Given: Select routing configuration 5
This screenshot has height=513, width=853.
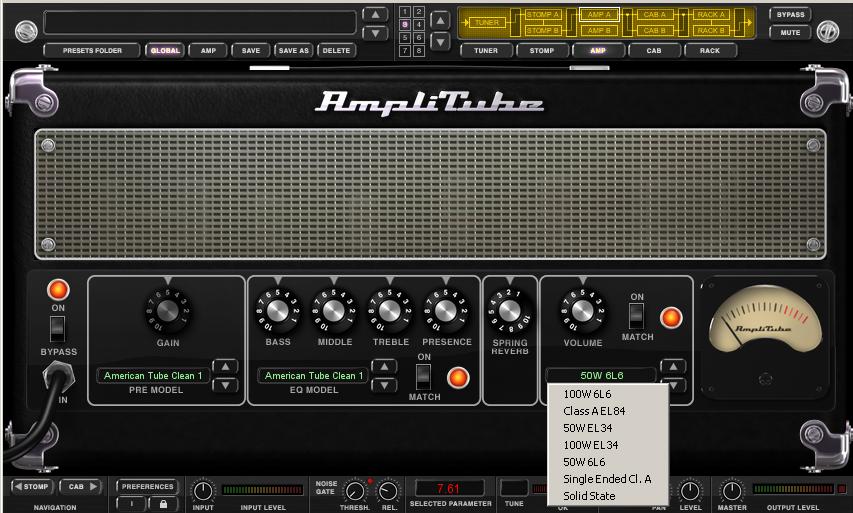Looking at the screenshot, I should 405,38.
